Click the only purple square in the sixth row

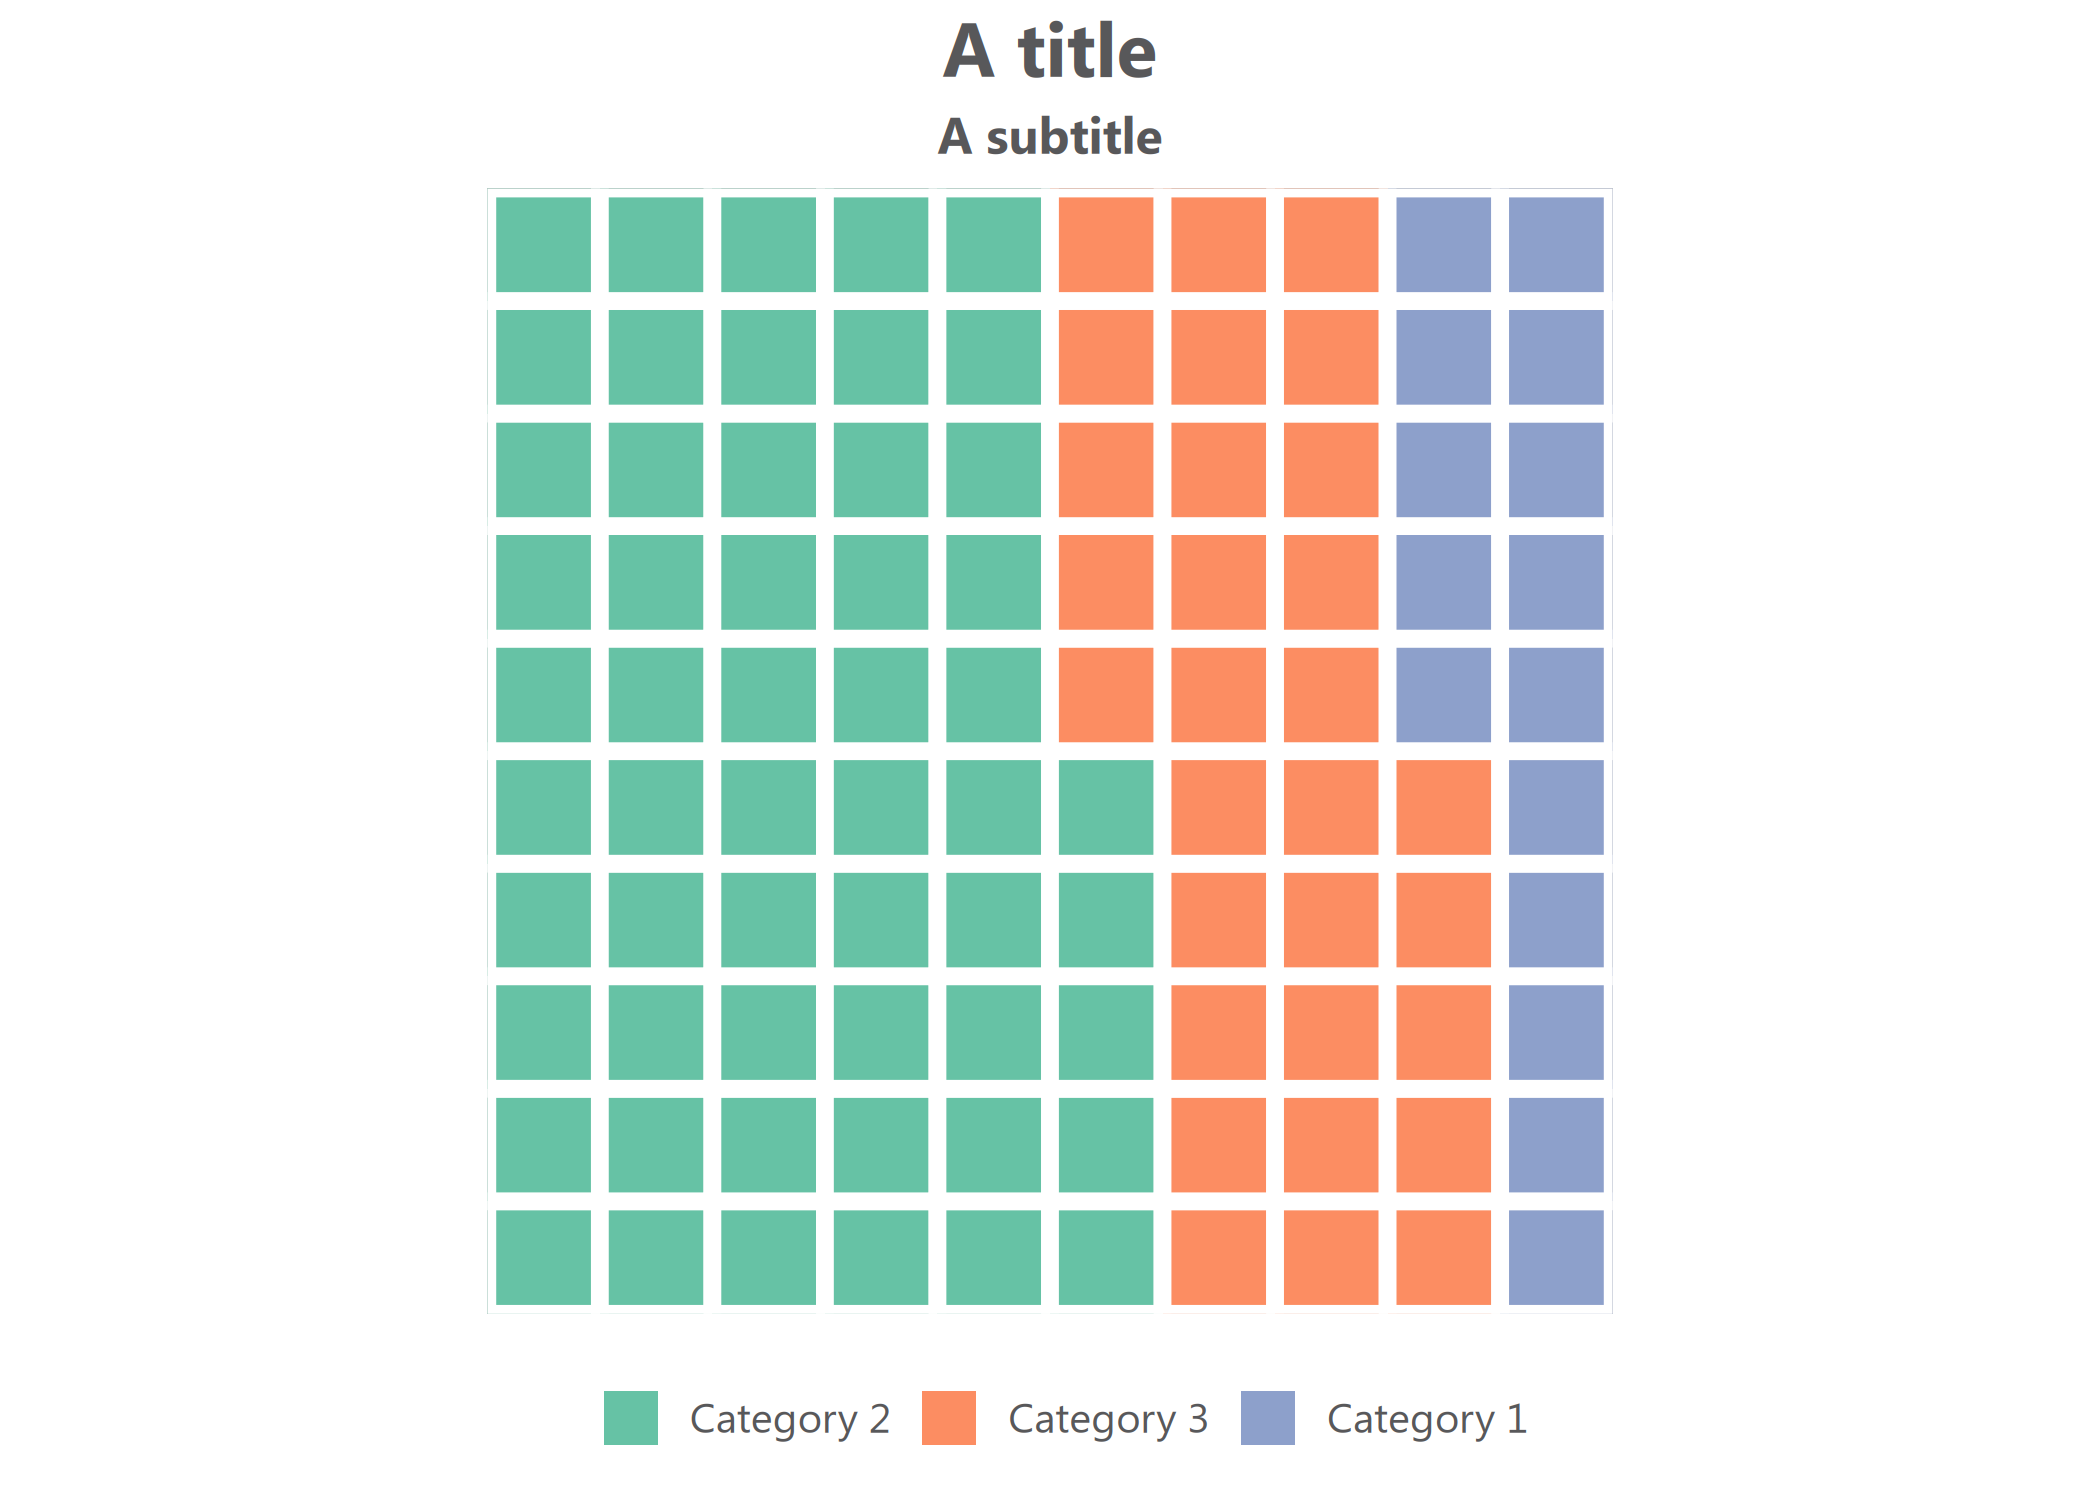coord(1555,807)
